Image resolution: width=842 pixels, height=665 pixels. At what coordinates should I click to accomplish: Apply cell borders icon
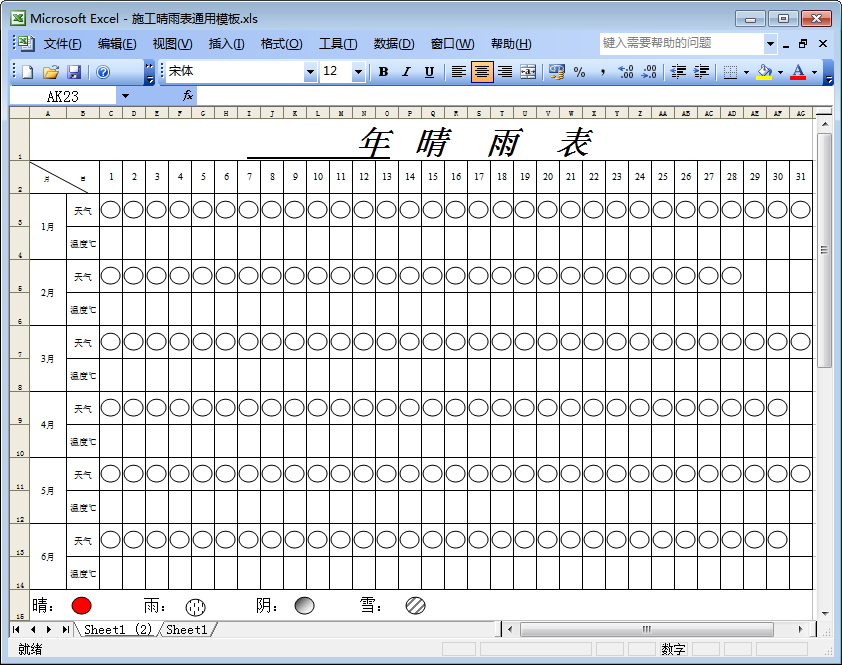[730, 72]
